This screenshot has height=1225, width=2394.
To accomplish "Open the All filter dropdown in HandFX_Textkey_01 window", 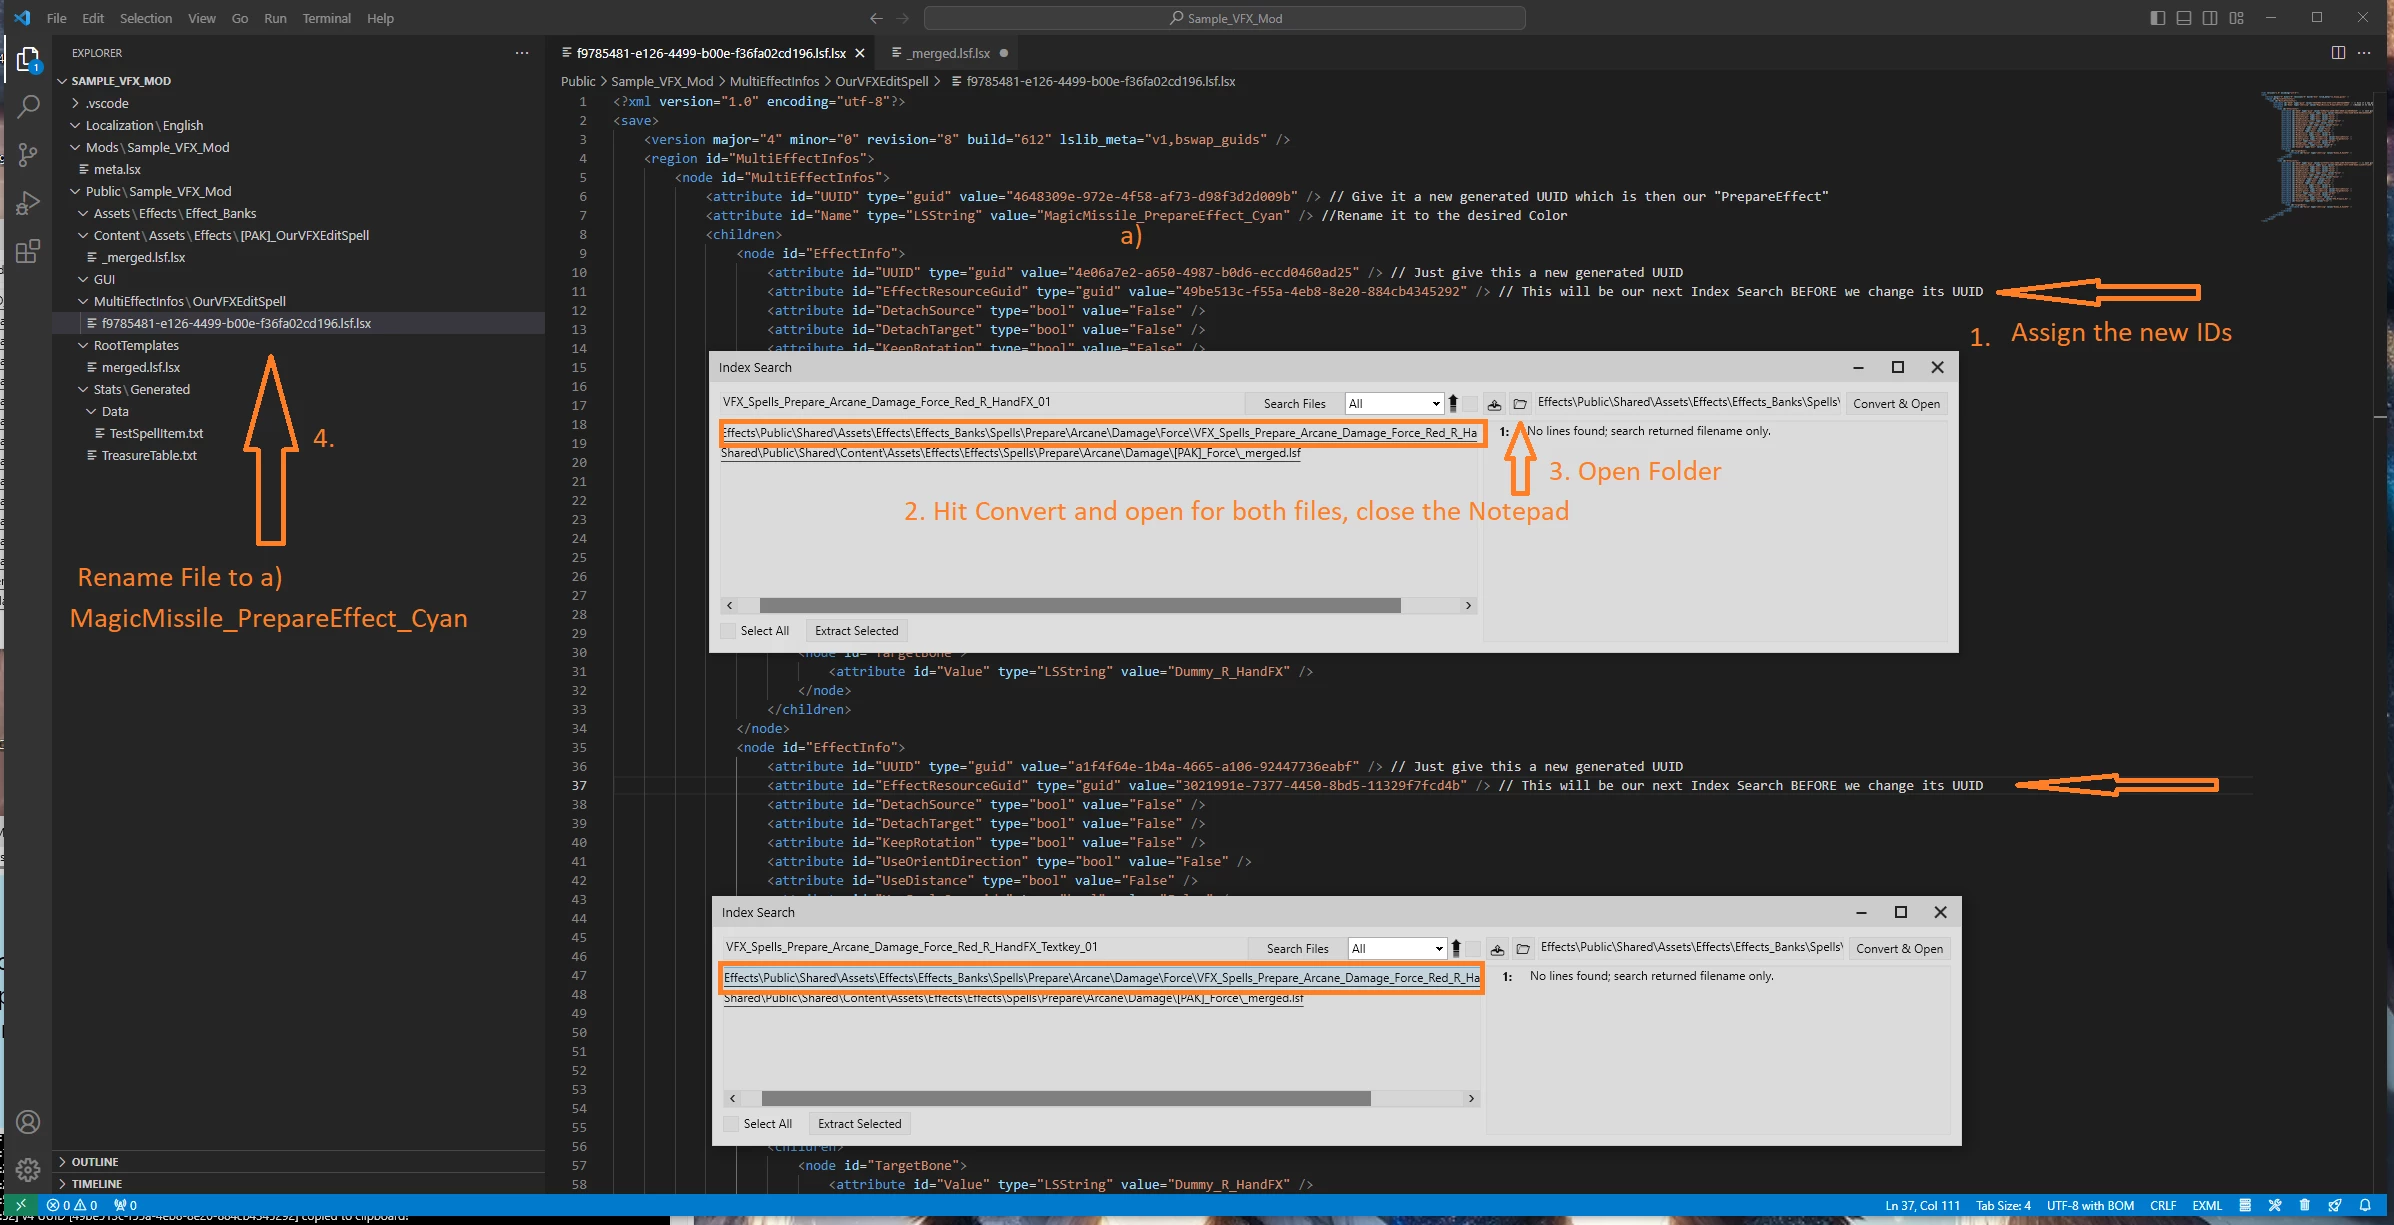I will pos(1396,949).
